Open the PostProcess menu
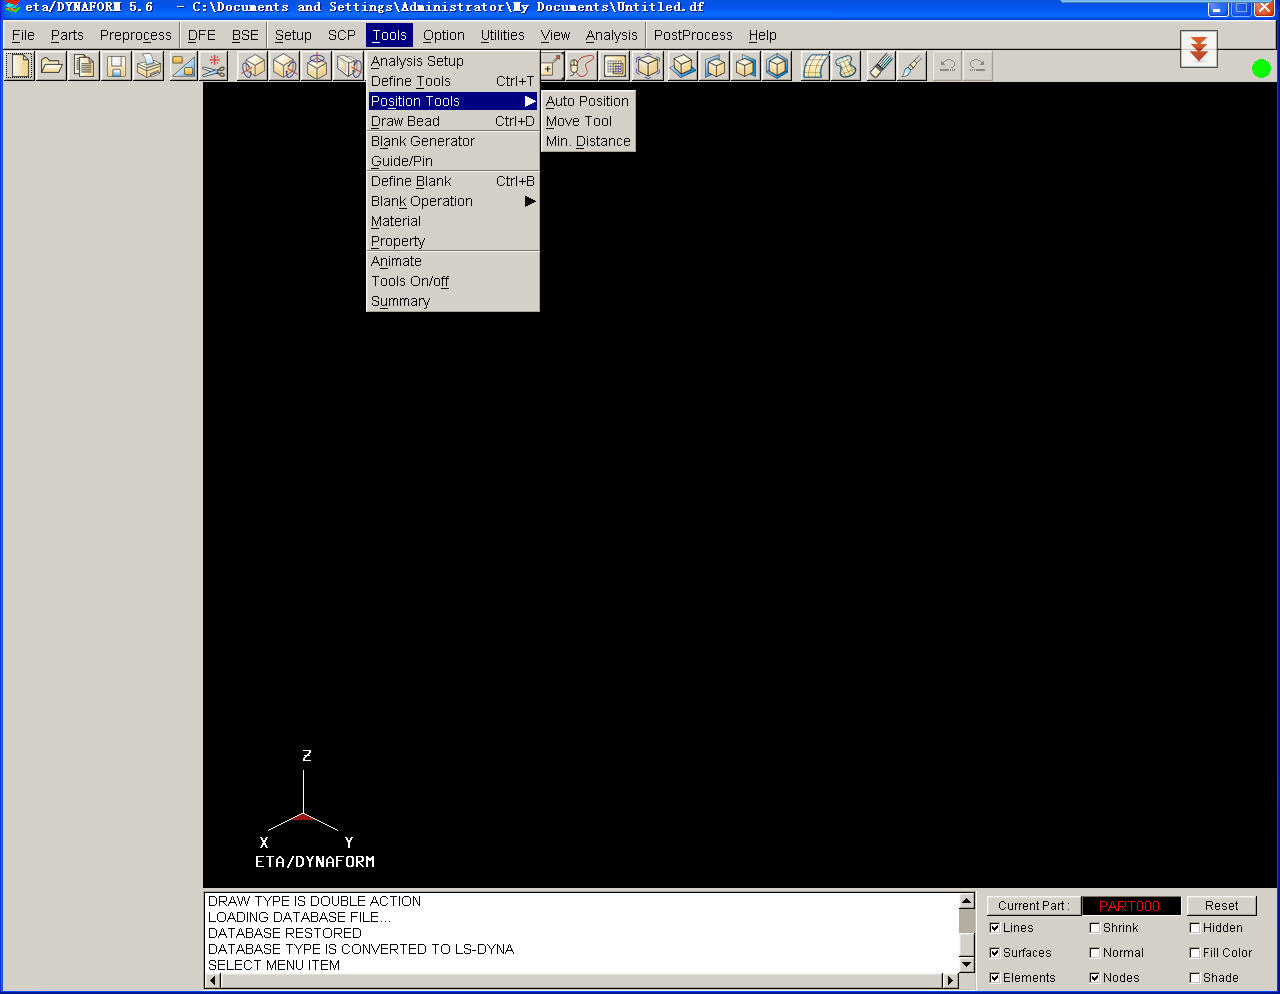Image resolution: width=1280 pixels, height=994 pixels. point(693,35)
